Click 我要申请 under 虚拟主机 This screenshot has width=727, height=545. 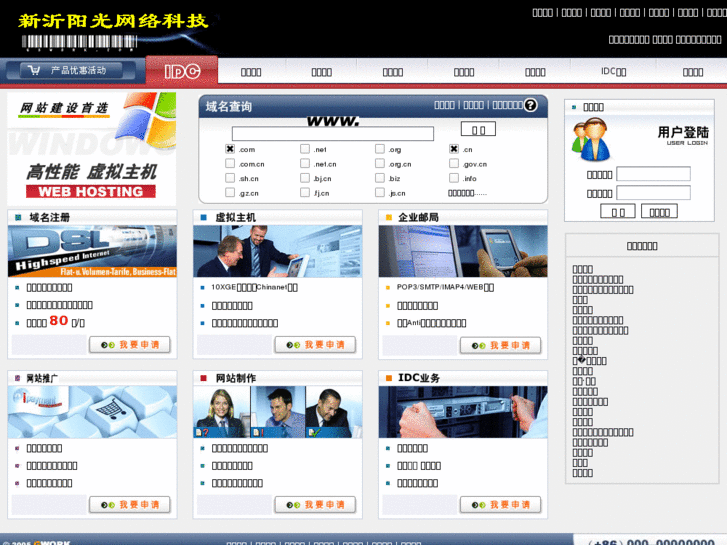point(315,345)
